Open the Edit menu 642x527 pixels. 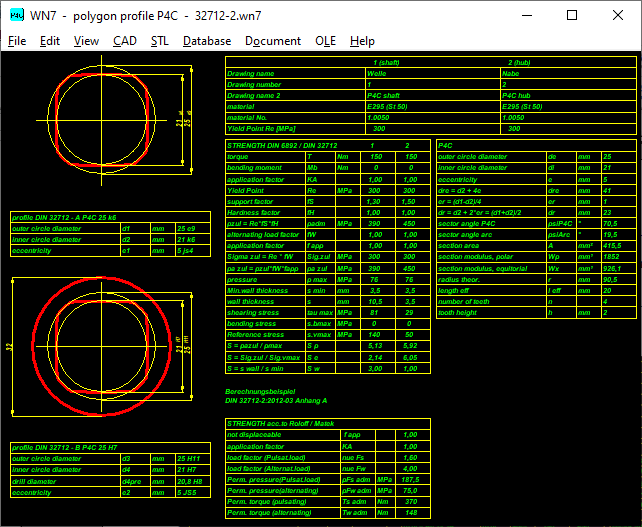(50, 41)
